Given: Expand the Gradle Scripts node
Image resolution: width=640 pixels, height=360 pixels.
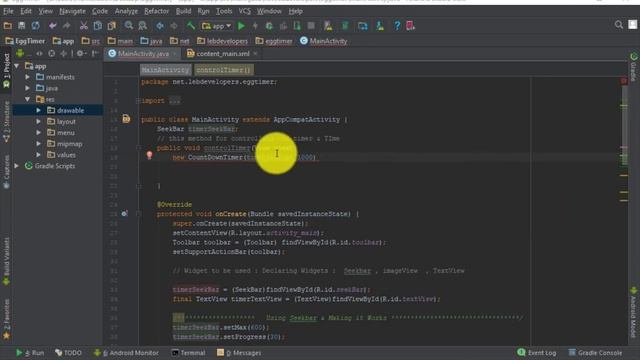Looking at the screenshot, I should pos(17,166).
